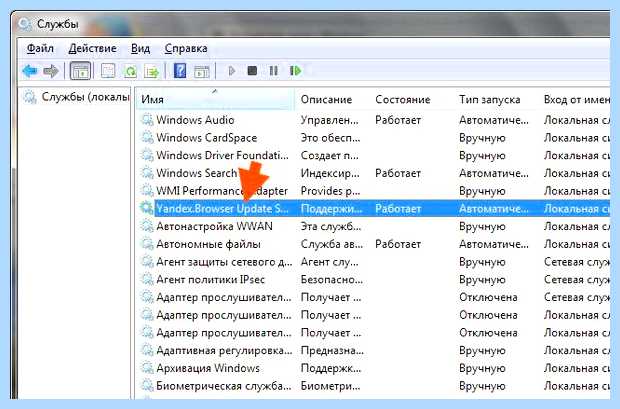Select the Адаптивная регулировка service
The width and height of the screenshot is (620, 409).
(224, 350)
